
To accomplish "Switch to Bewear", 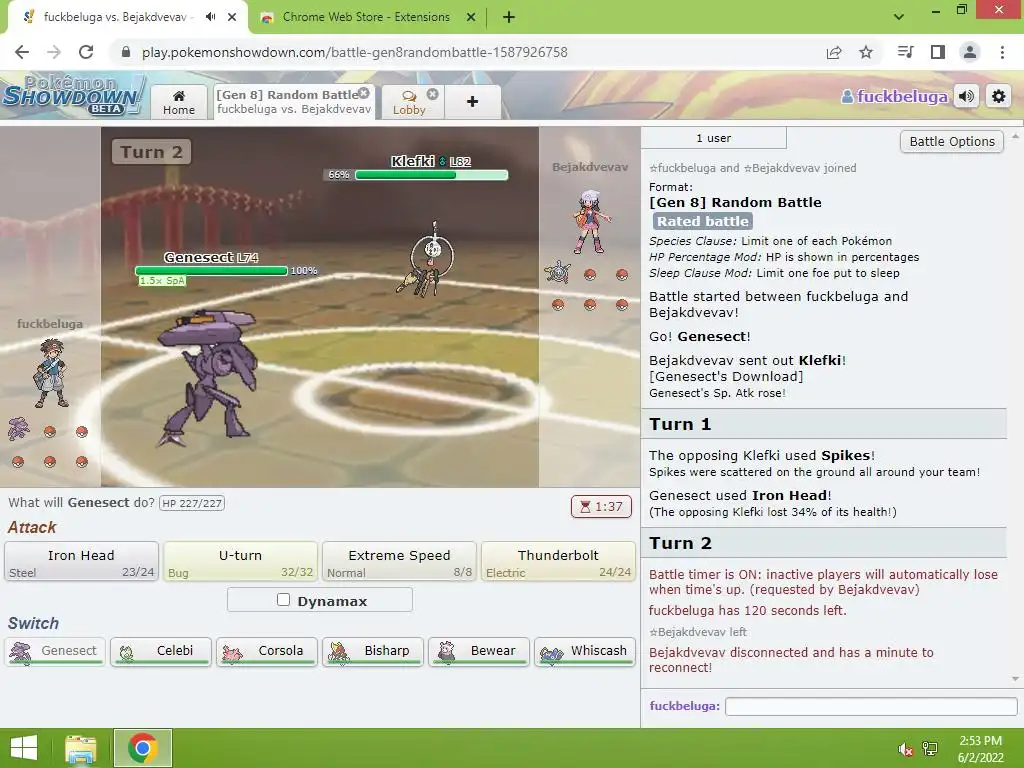I will [x=479, y=652].
